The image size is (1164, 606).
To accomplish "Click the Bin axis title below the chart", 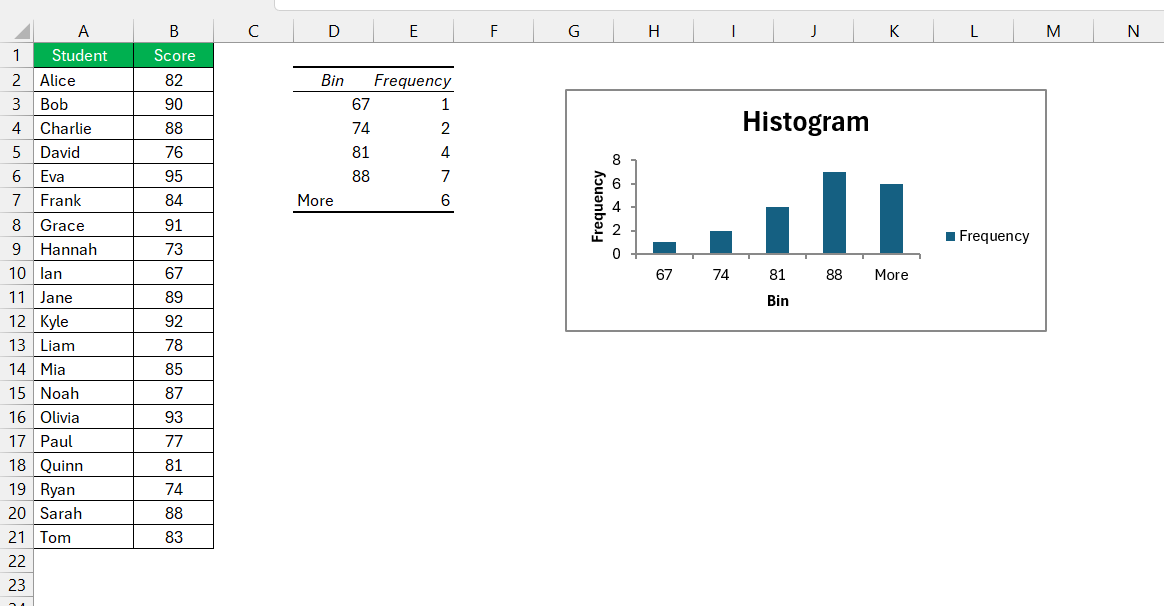I will [x=778, y=300].
